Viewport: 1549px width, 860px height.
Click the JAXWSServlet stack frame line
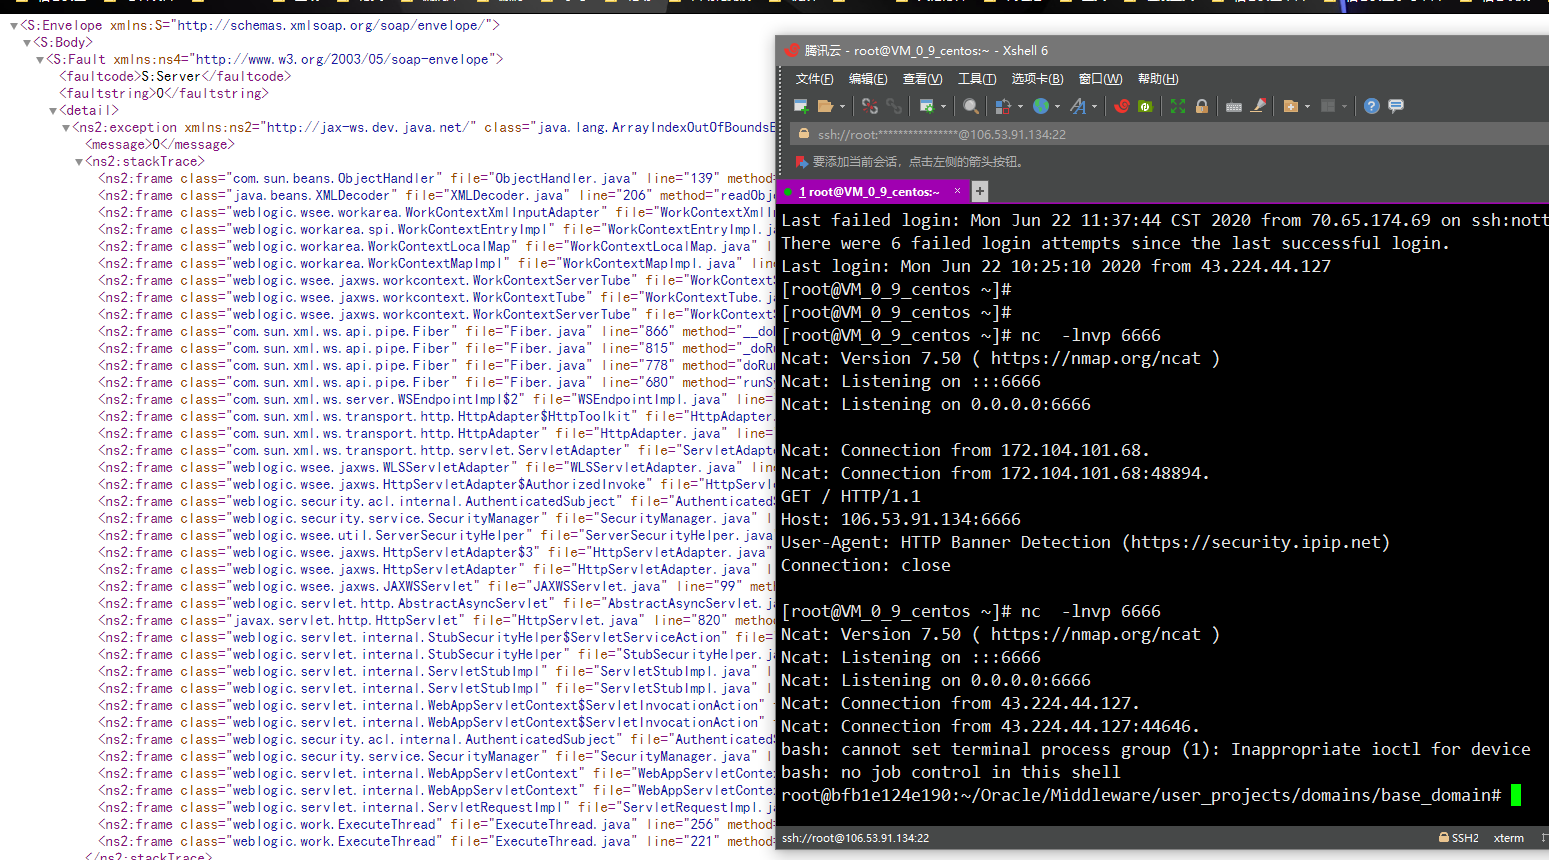[436, 587]
